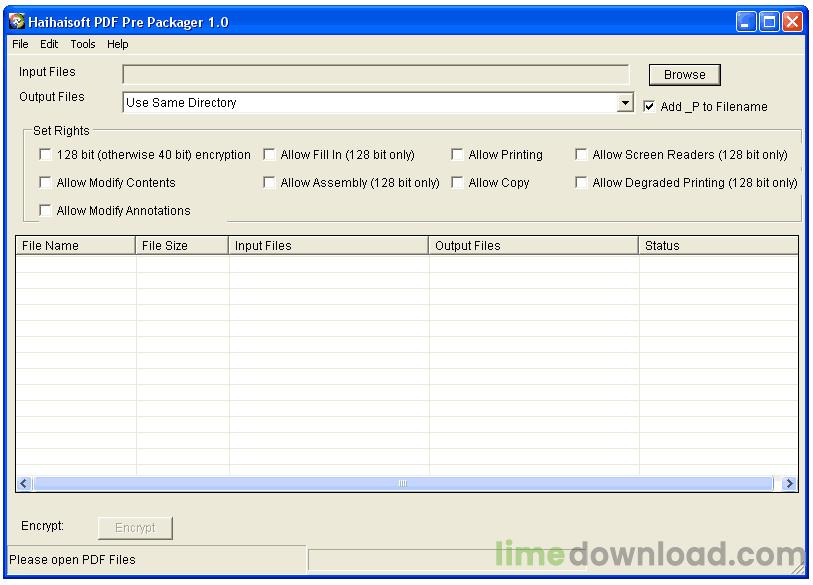Expand the Output Files dropdown arrow

626,103
